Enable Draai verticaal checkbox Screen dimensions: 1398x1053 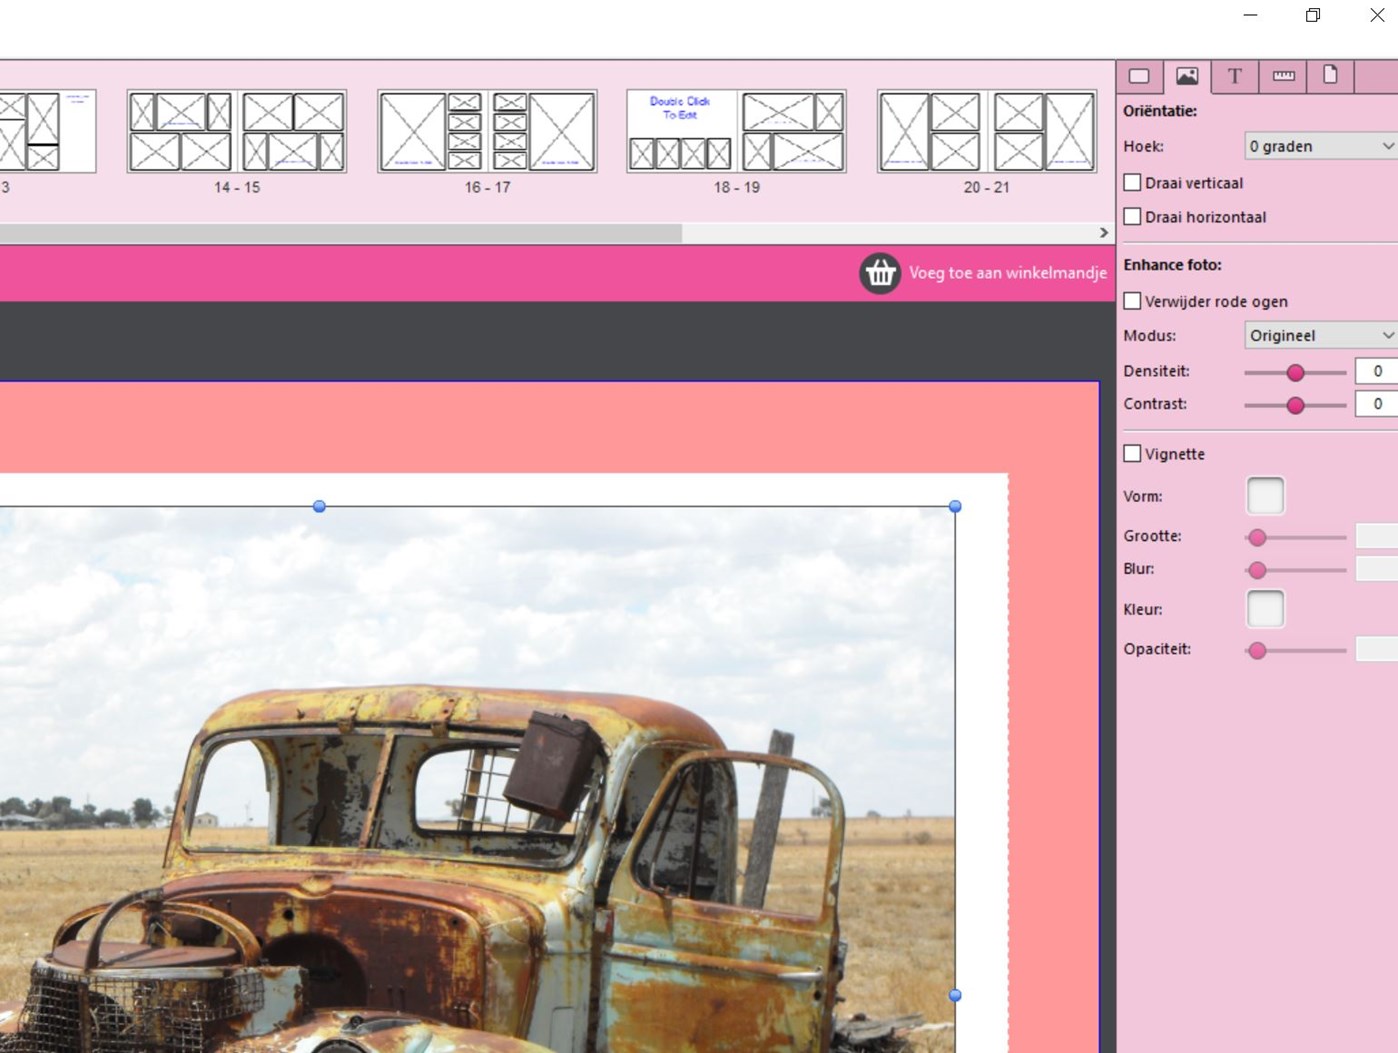coord(1133,183)
